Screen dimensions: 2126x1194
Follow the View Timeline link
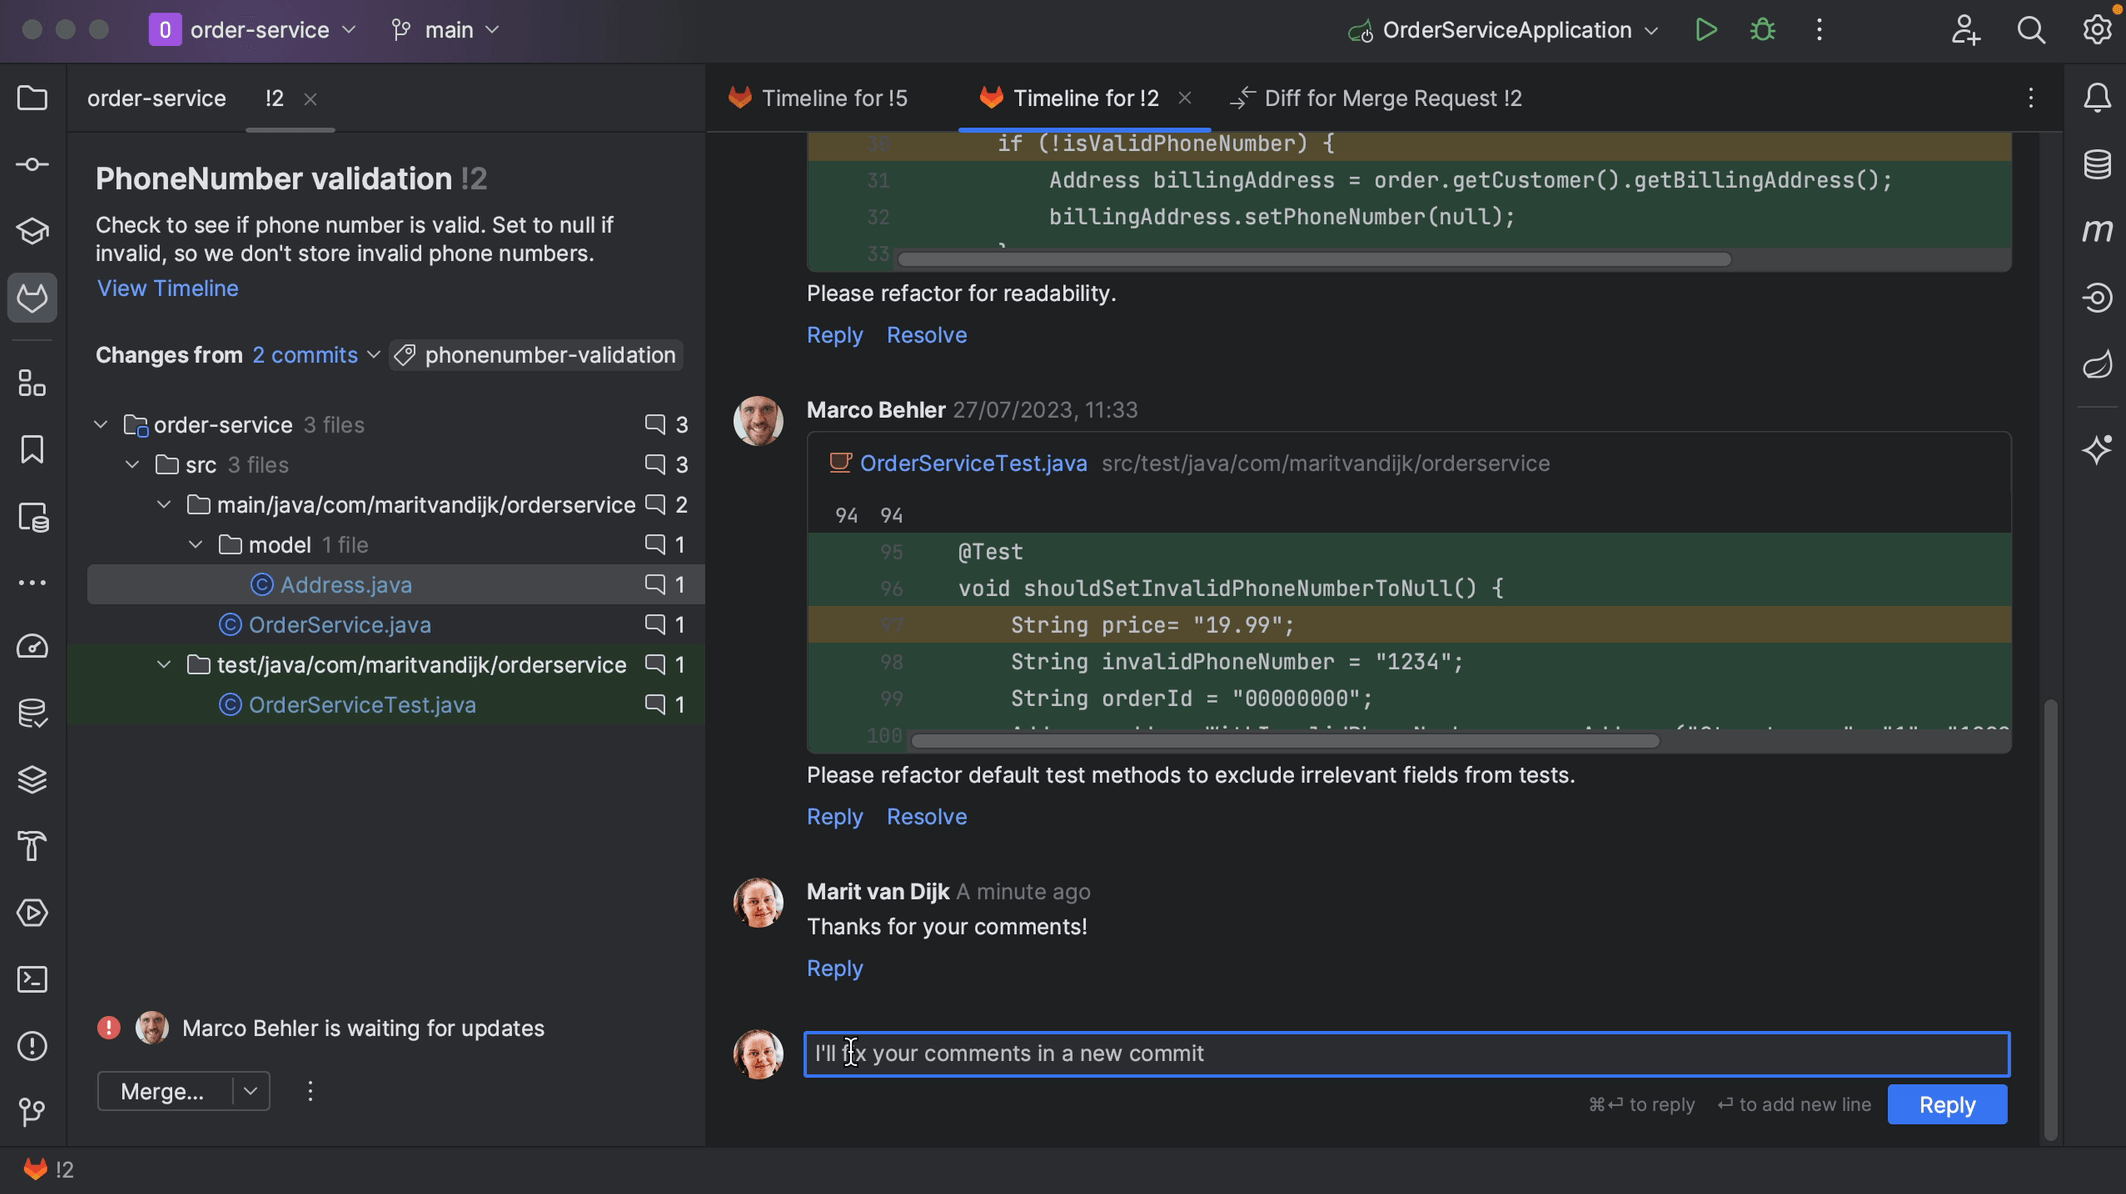click(167, 288)
